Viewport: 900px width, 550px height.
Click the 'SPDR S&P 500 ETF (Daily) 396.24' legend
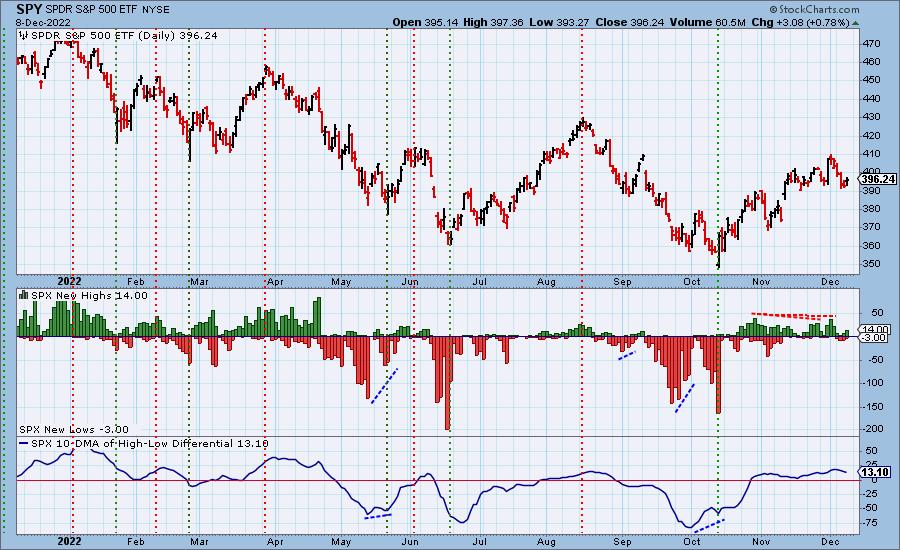[x=124, y=36]
